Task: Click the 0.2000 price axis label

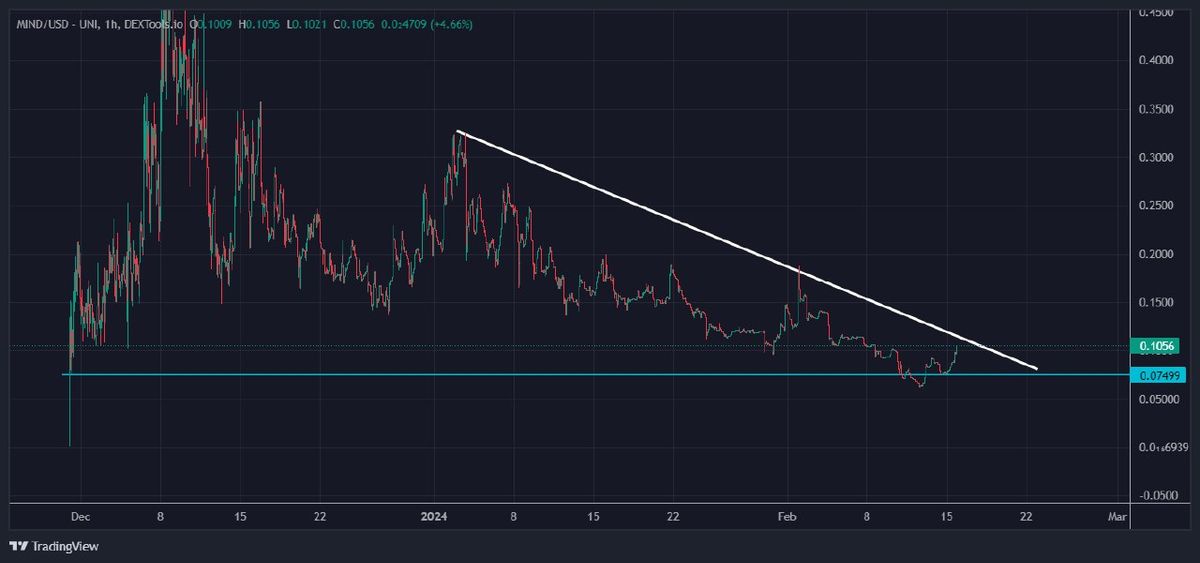Action: pyautogui.click(x=1159, y=255)
